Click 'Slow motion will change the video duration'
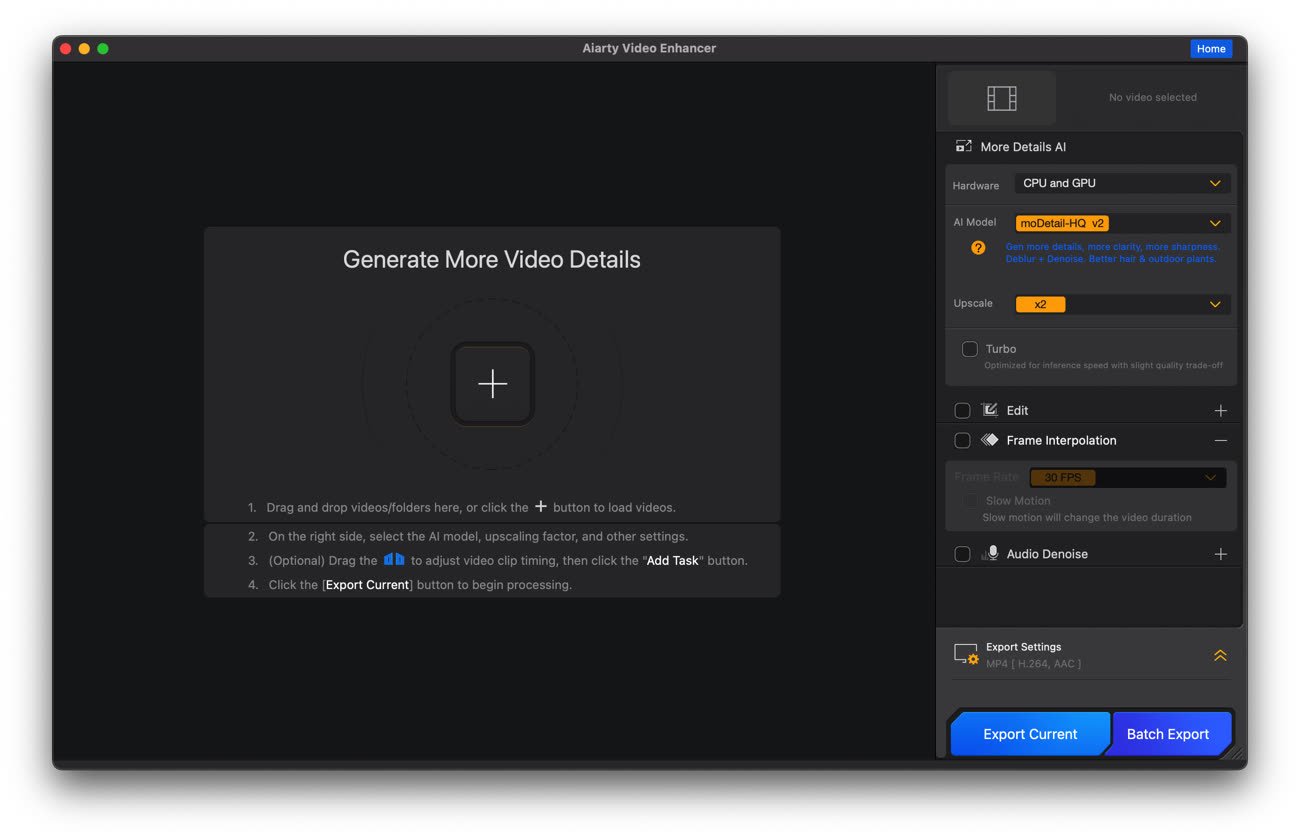 [1087, 518]
